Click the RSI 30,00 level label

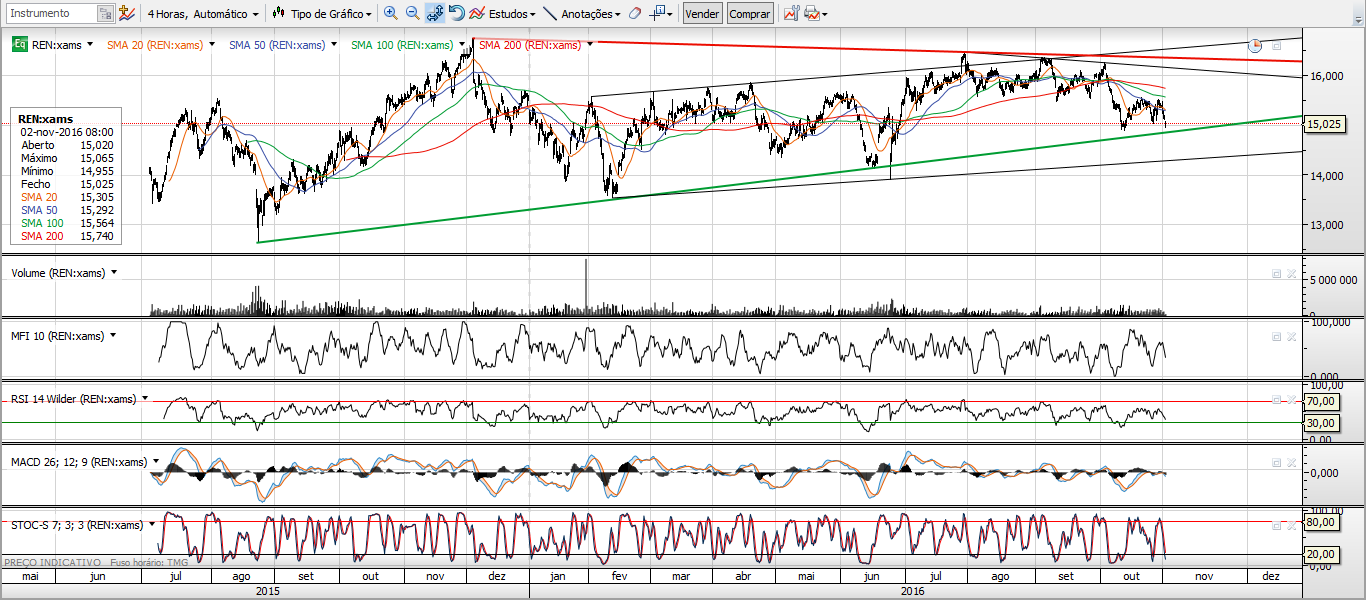click(x=1323, y=423)
